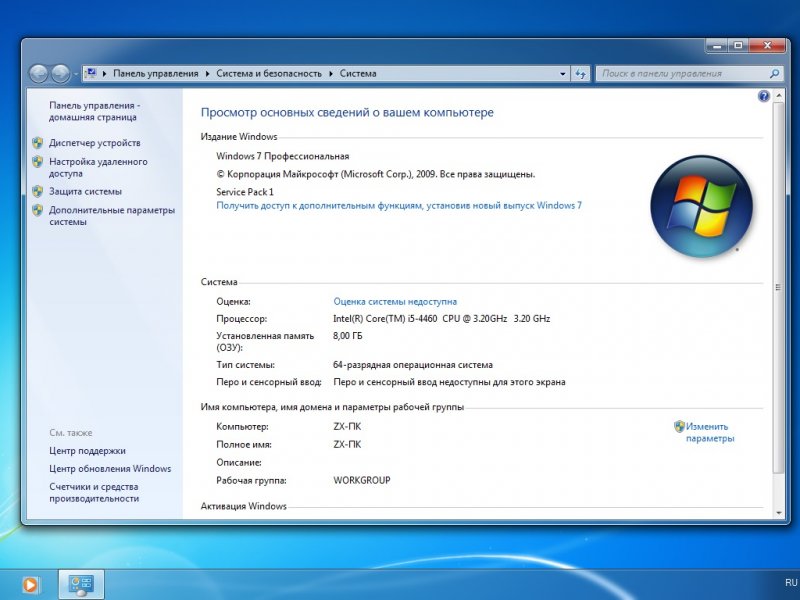Image resolution: width=800 pixels, height=600 pixels.
Task: Open Настройка удаленного доступа
Action: tap(98, 167)
